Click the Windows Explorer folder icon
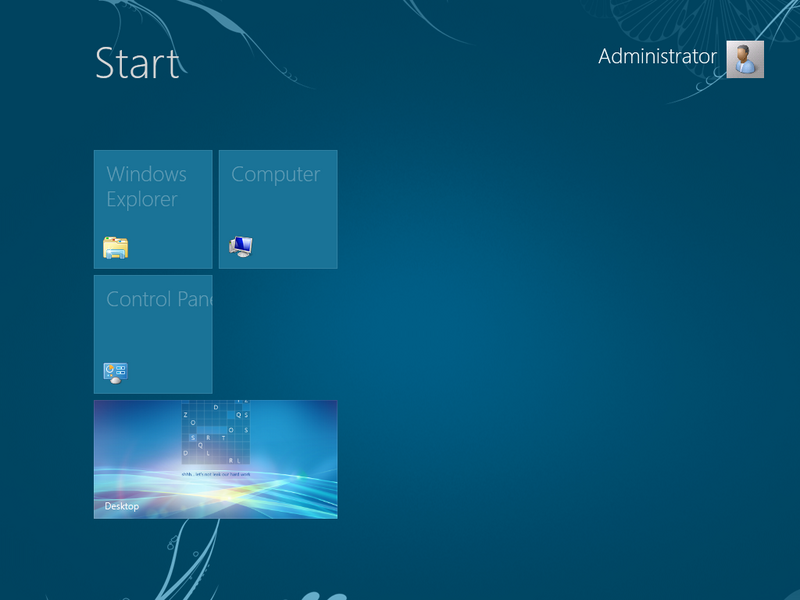The width and height of the screenshot is (800, 600). click(116, 247)
